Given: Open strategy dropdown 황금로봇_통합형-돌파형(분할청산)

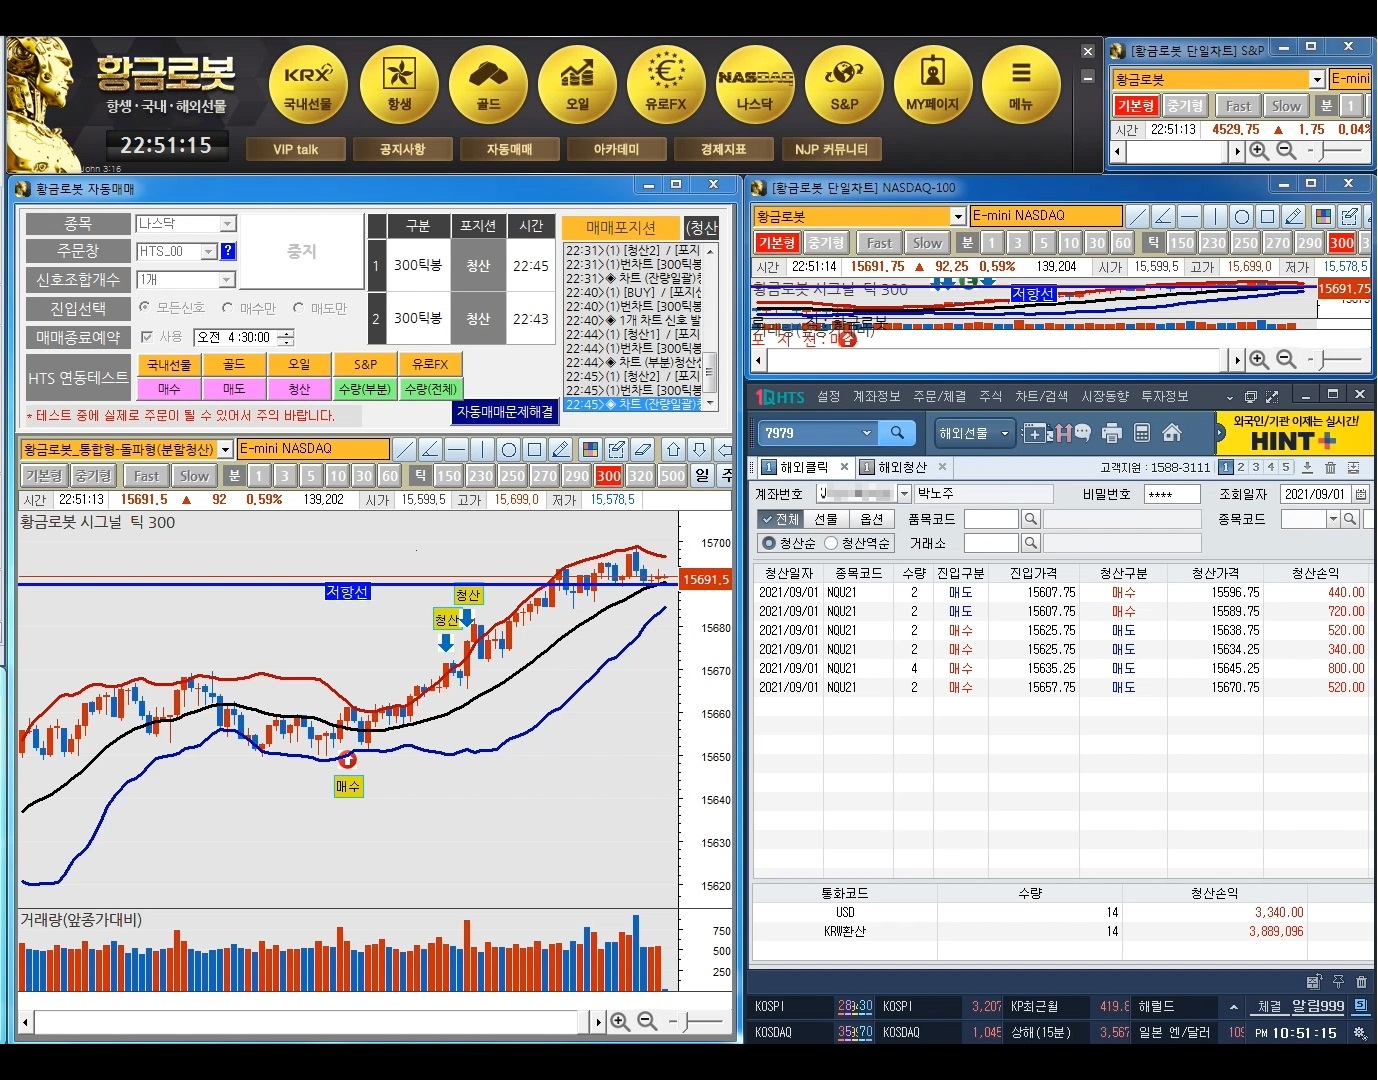Looking at the screenshot, I should pyautogui.click(x=226, y=450).
